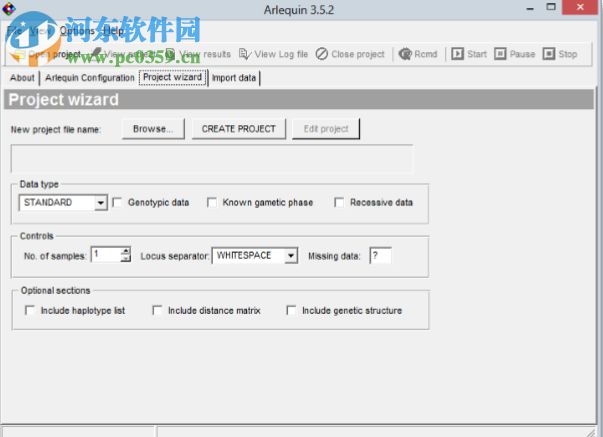This screenshot has height=437, width=603.
Task: Open the Help menu
Action: point(114,30)
